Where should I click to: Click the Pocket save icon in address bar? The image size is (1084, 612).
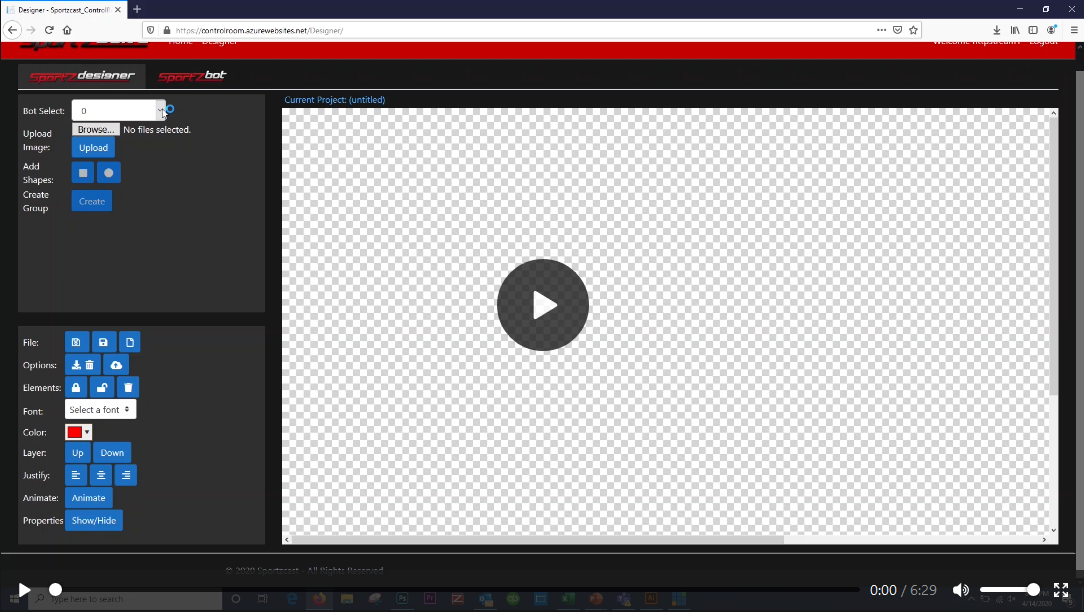coord(897,30)
